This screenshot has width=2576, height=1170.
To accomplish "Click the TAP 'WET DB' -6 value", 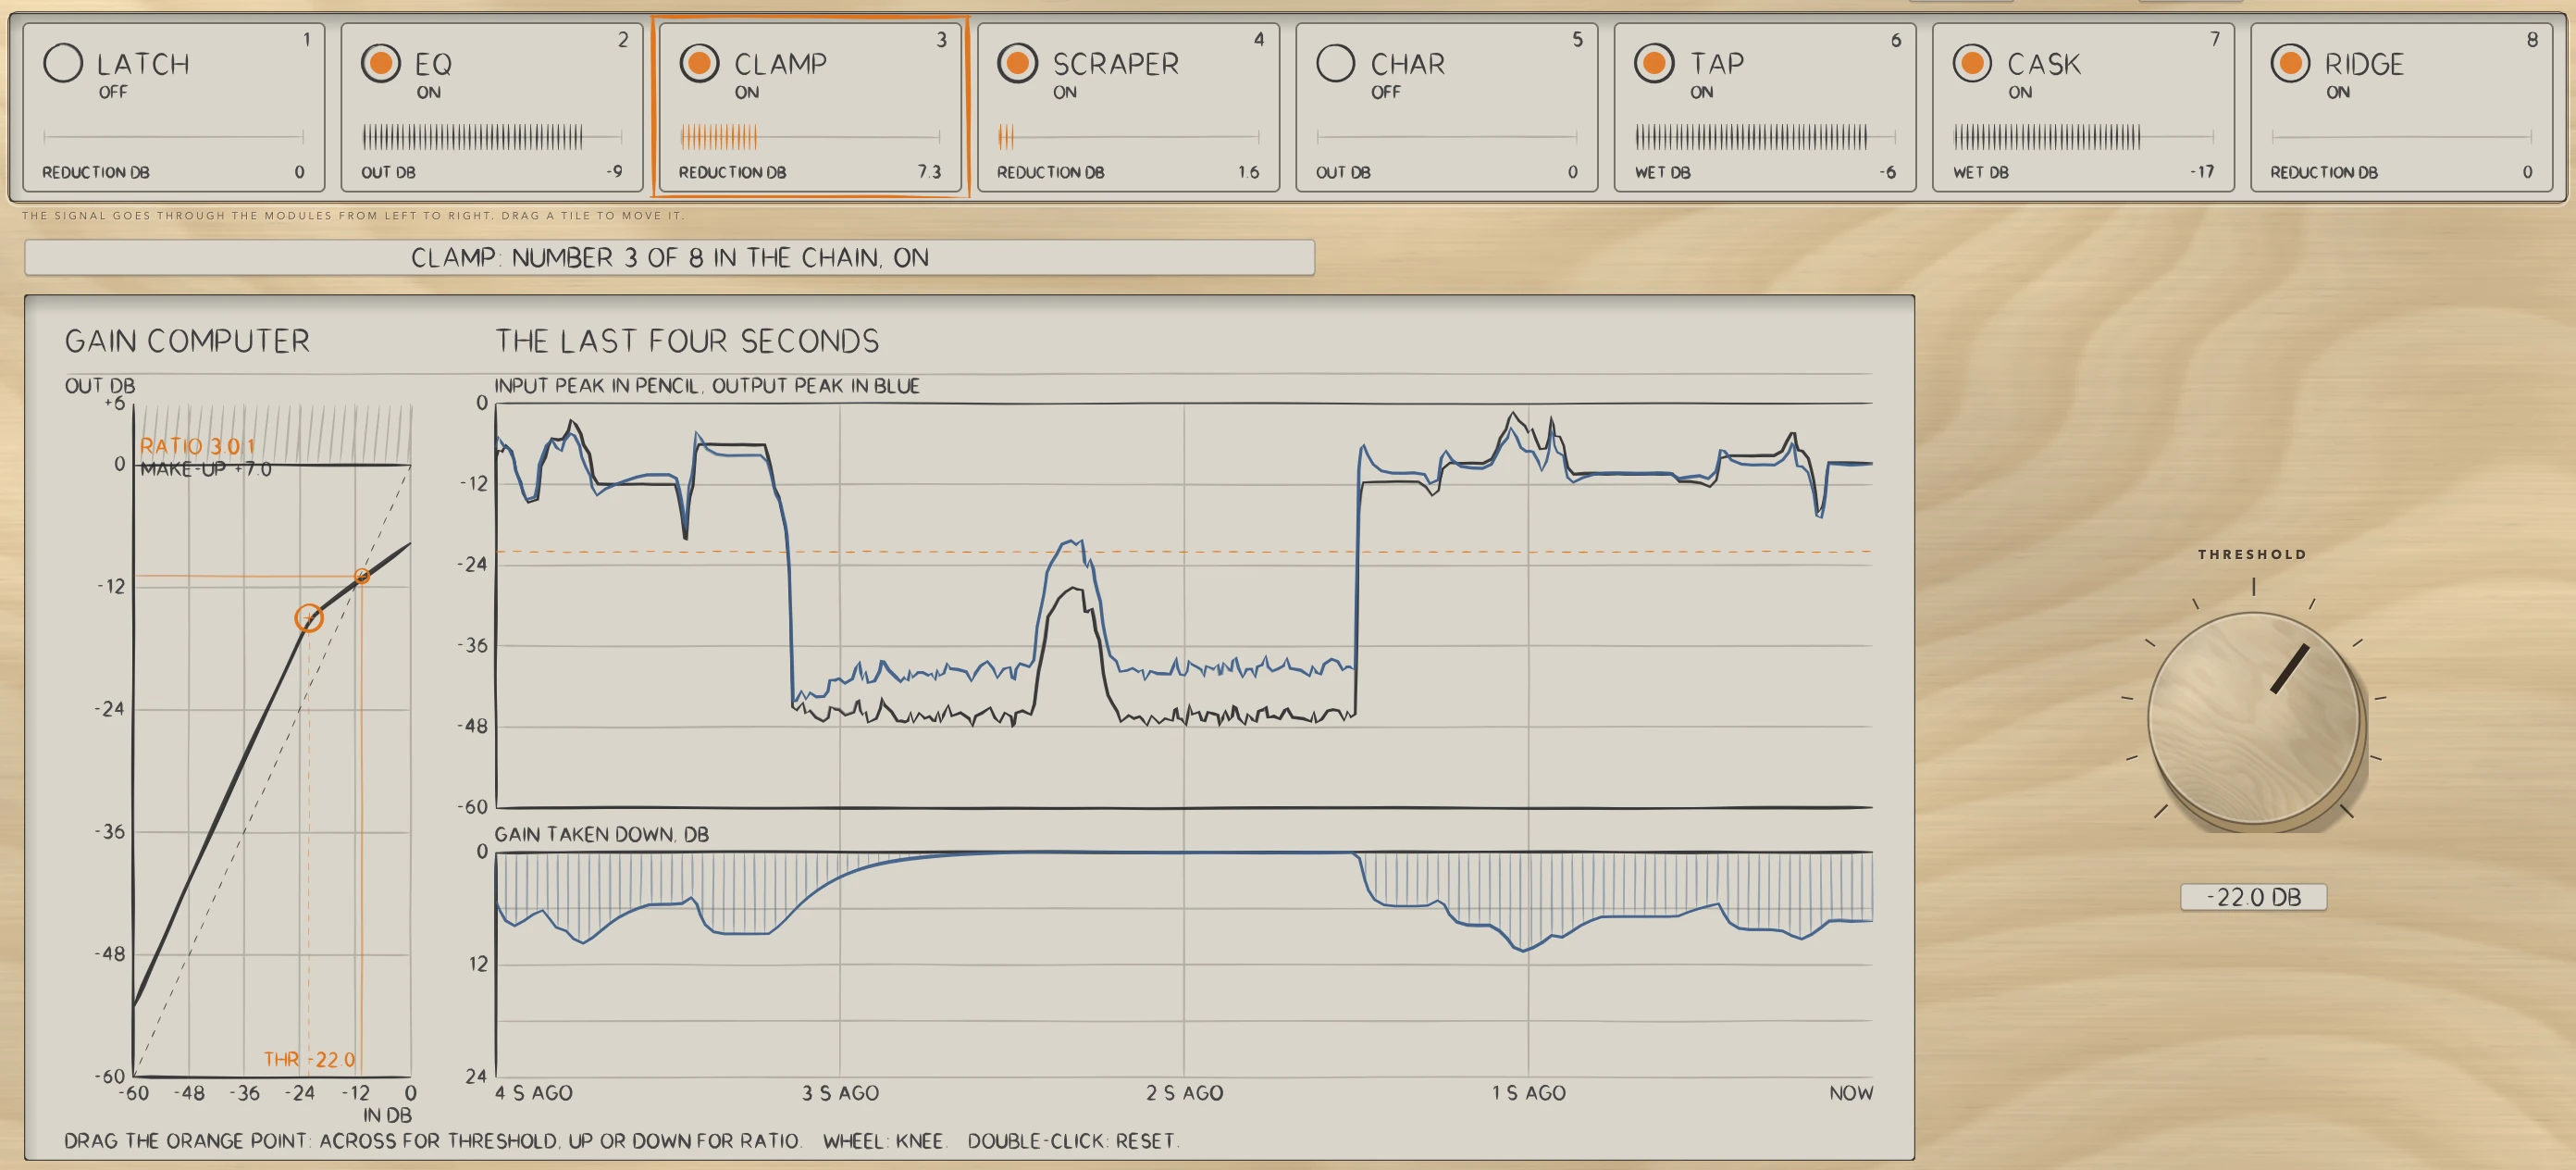I will [x=1887, y=172].
